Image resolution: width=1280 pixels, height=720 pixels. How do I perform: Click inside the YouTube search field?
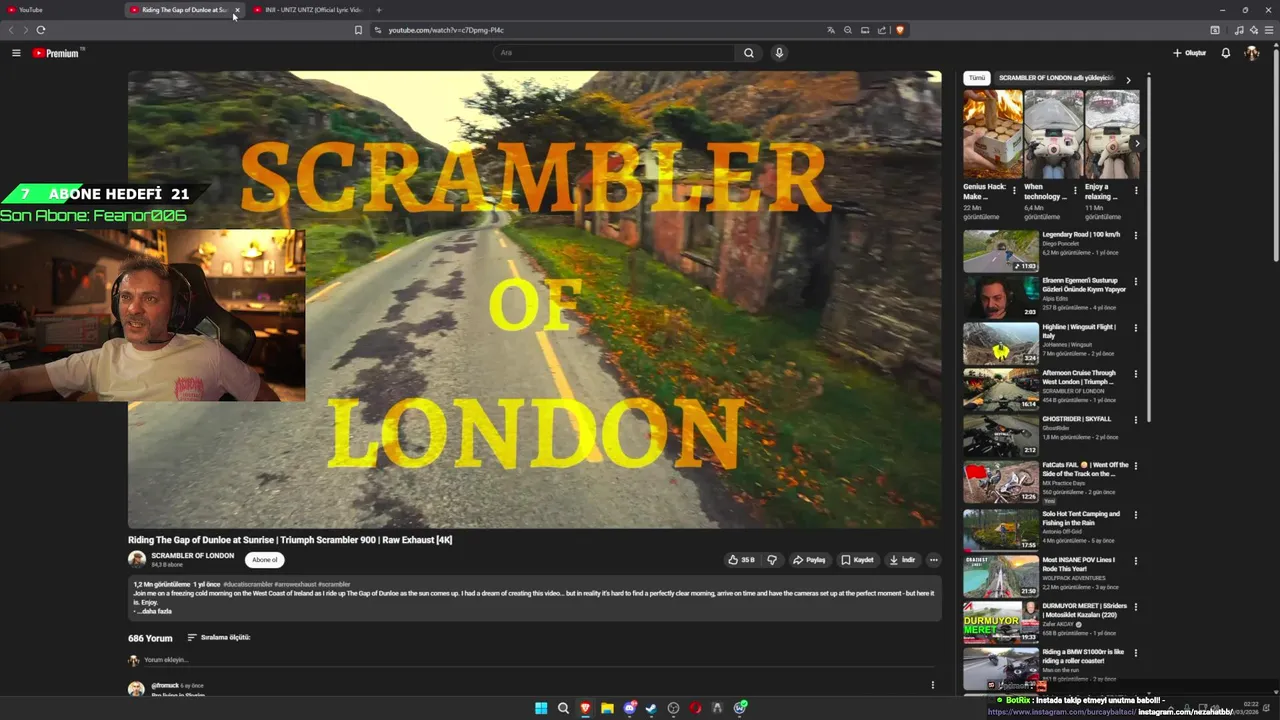tap(615, 53)
